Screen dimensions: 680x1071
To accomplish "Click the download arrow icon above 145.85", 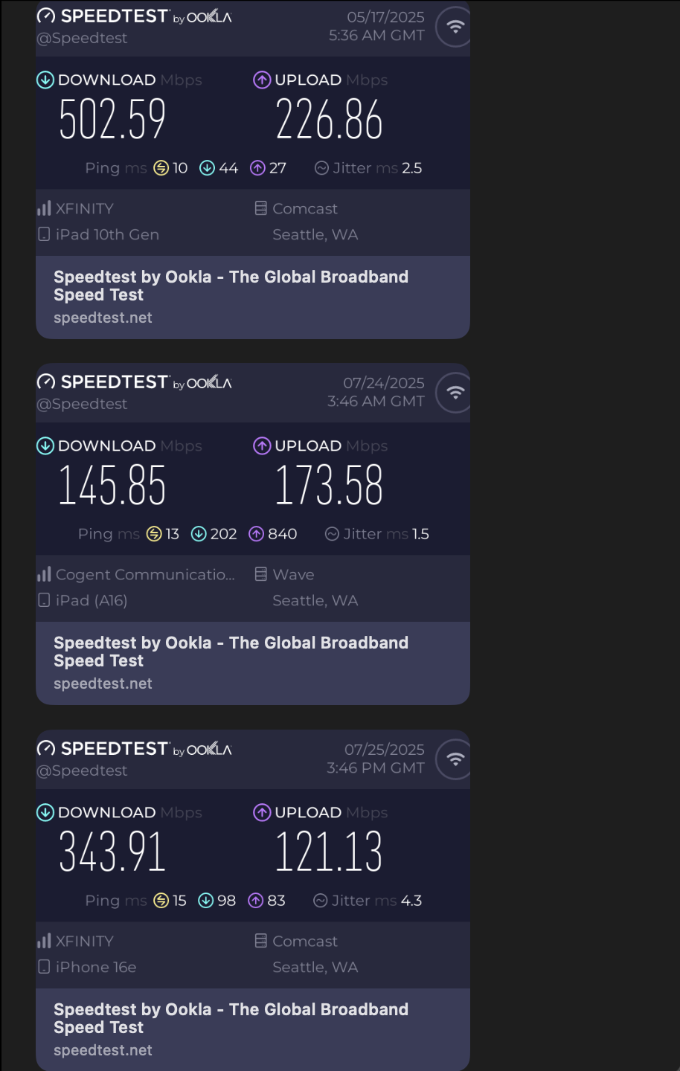I will point(45,446).
